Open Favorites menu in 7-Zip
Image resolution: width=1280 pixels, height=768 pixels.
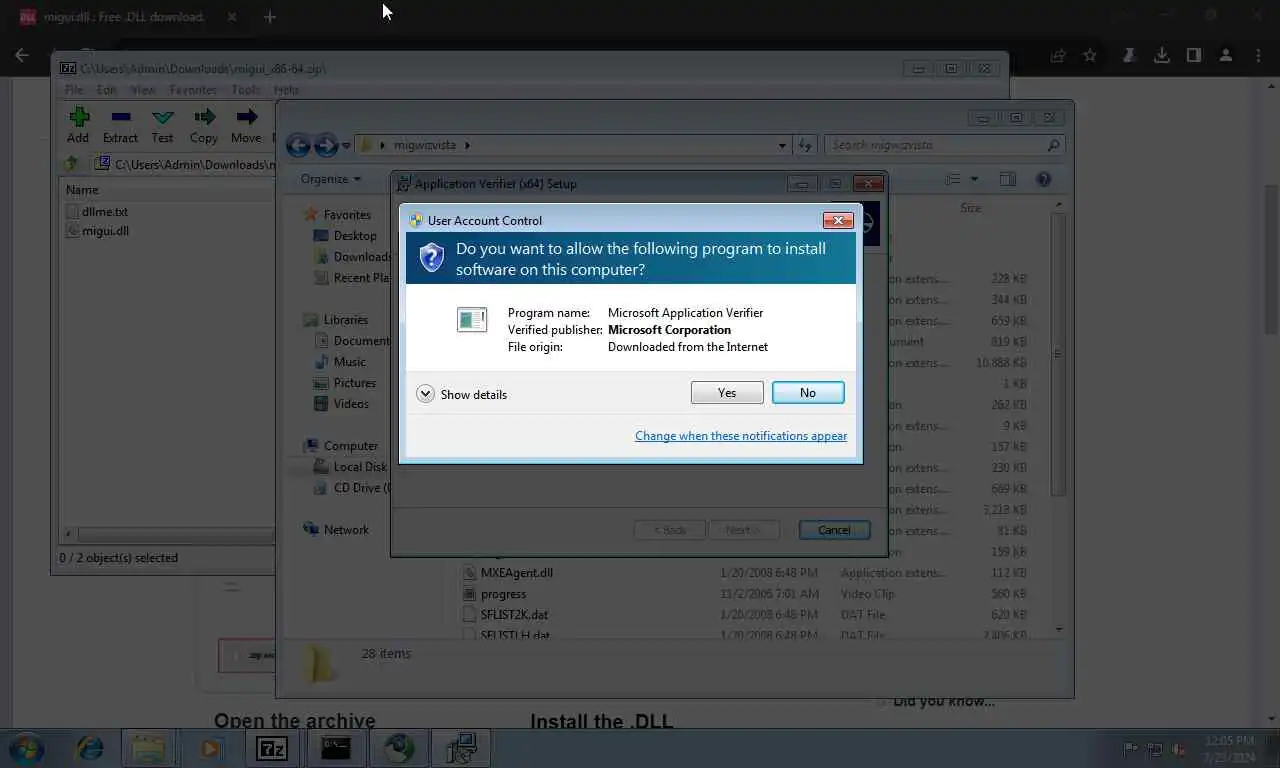tap(193, 90)
